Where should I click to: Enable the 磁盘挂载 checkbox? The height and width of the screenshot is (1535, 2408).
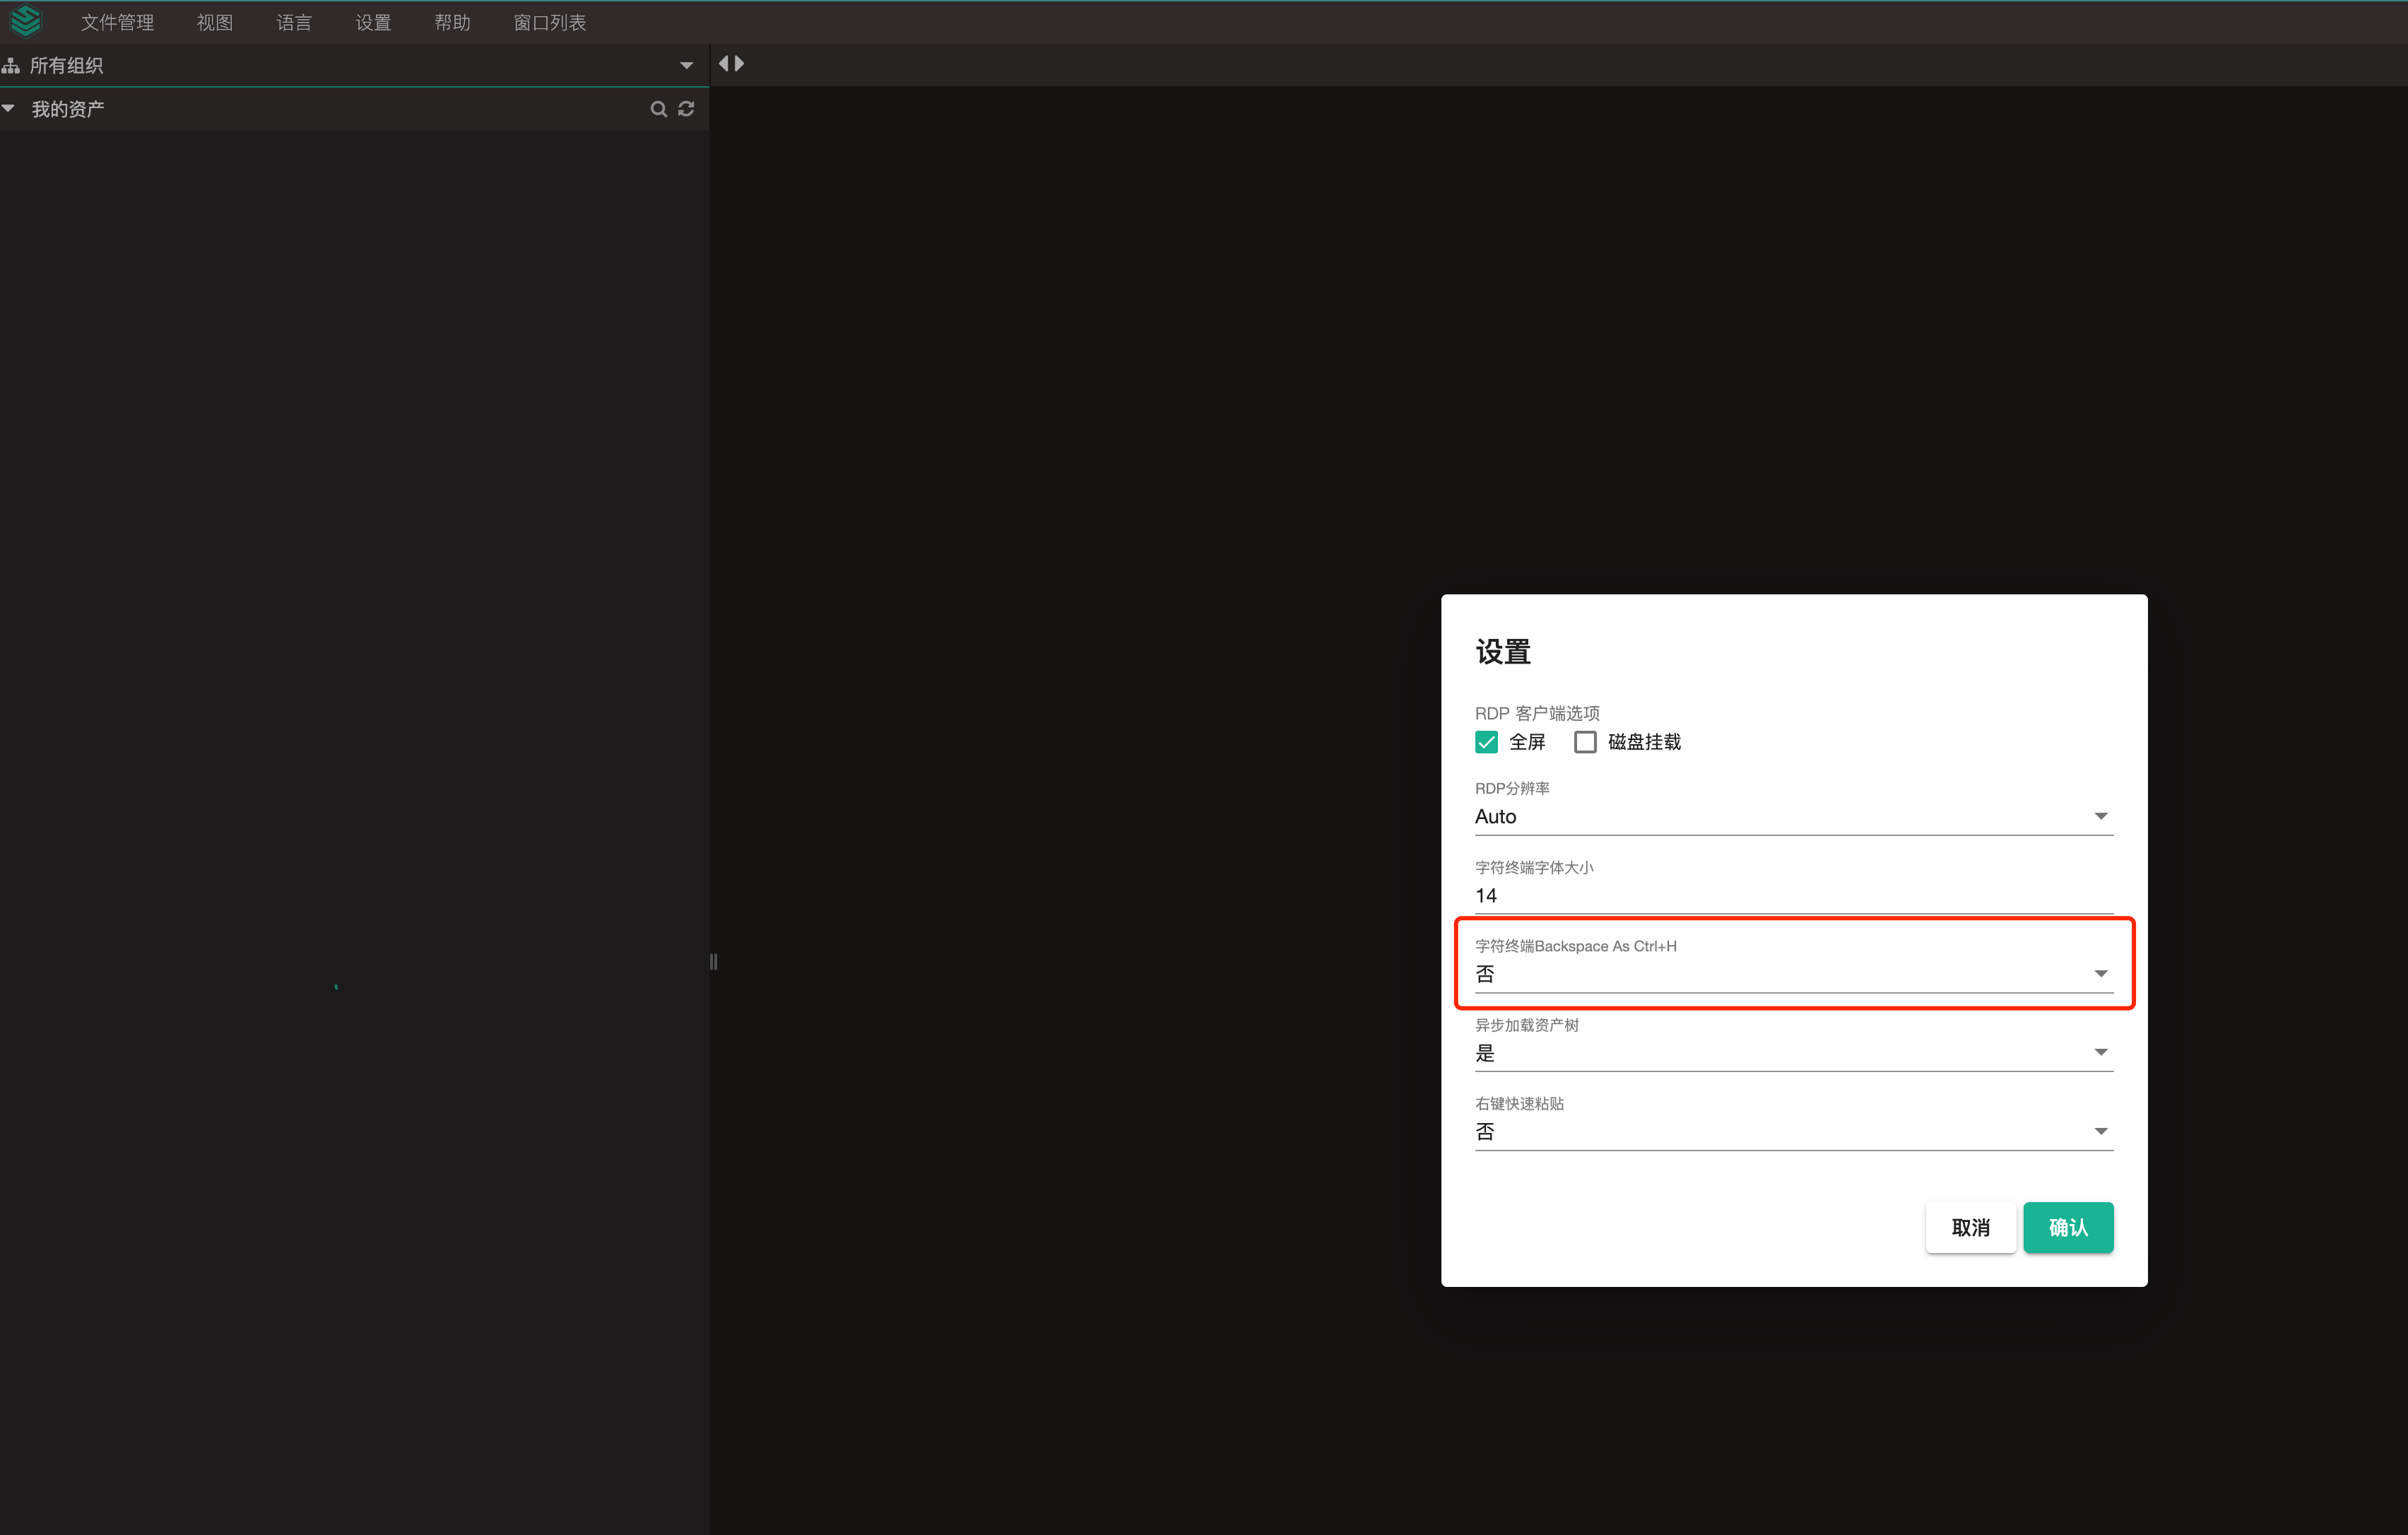[1585, 742]
